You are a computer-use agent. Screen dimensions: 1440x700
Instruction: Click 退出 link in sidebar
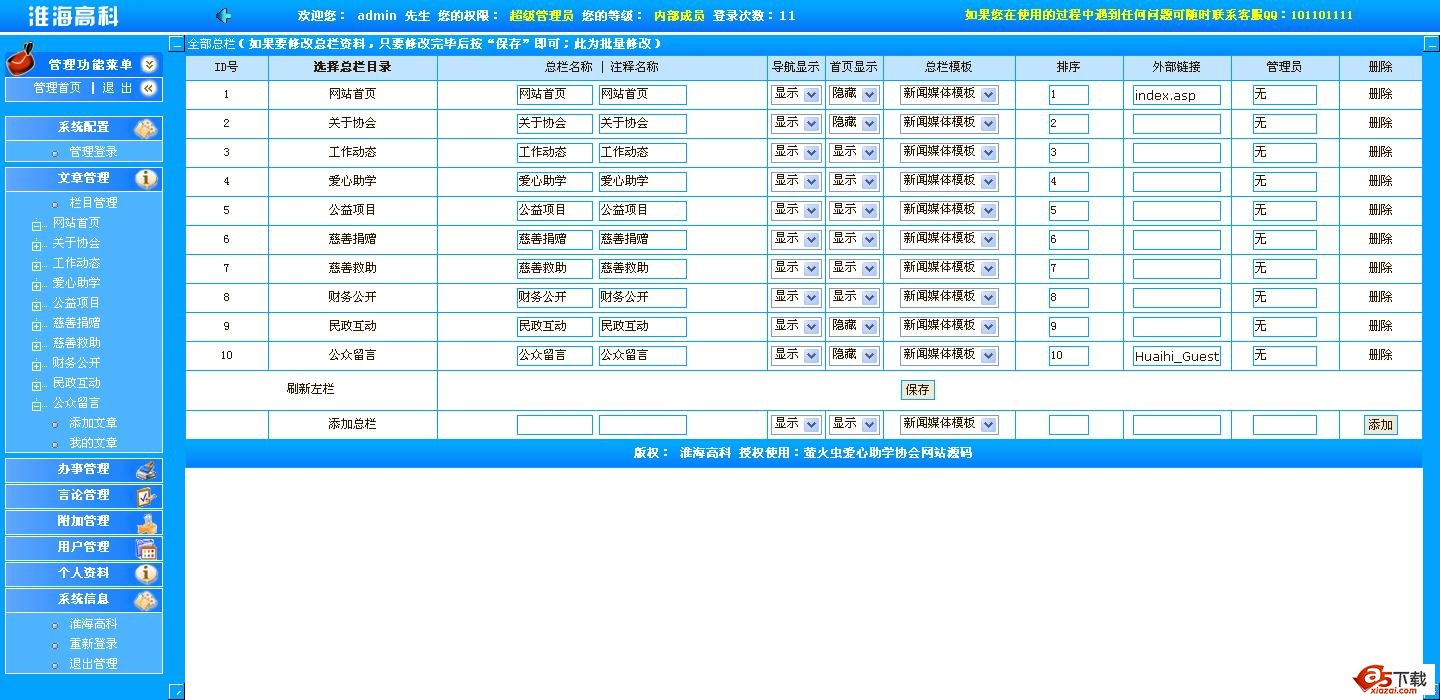[x=117, y=88]
